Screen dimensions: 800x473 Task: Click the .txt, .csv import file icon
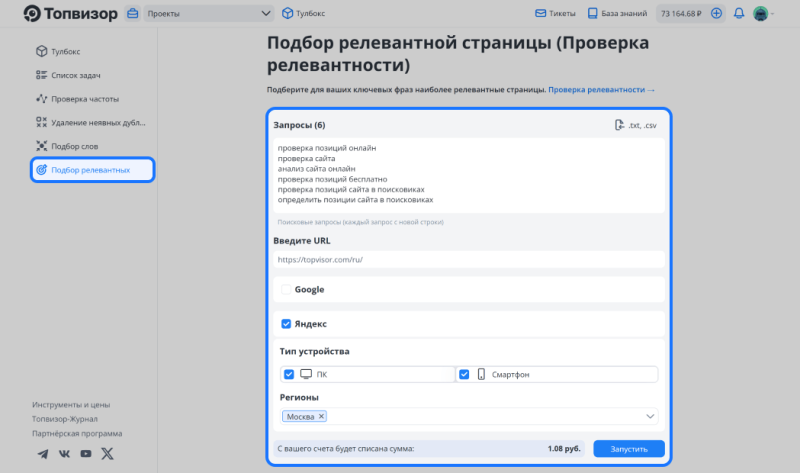(619, 125)
